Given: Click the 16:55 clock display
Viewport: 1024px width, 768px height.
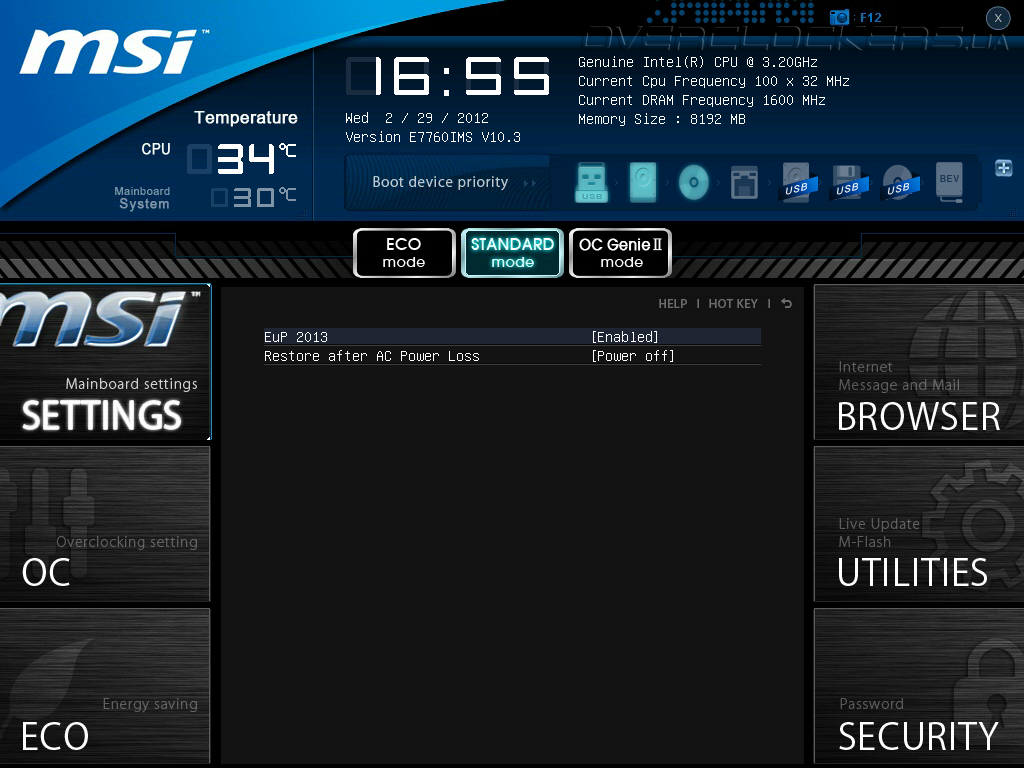Looking at the screenshot, I should point(448,76).
